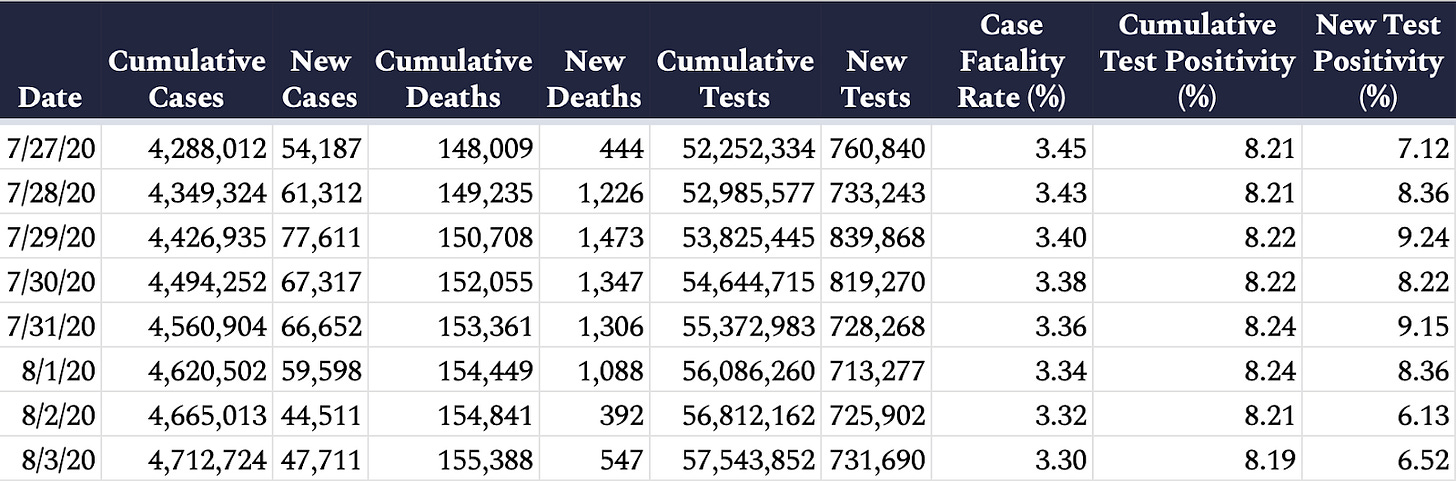The image size is (1456, 481).
Task: Select new deaths value 1,306
Action: point(609,327)
